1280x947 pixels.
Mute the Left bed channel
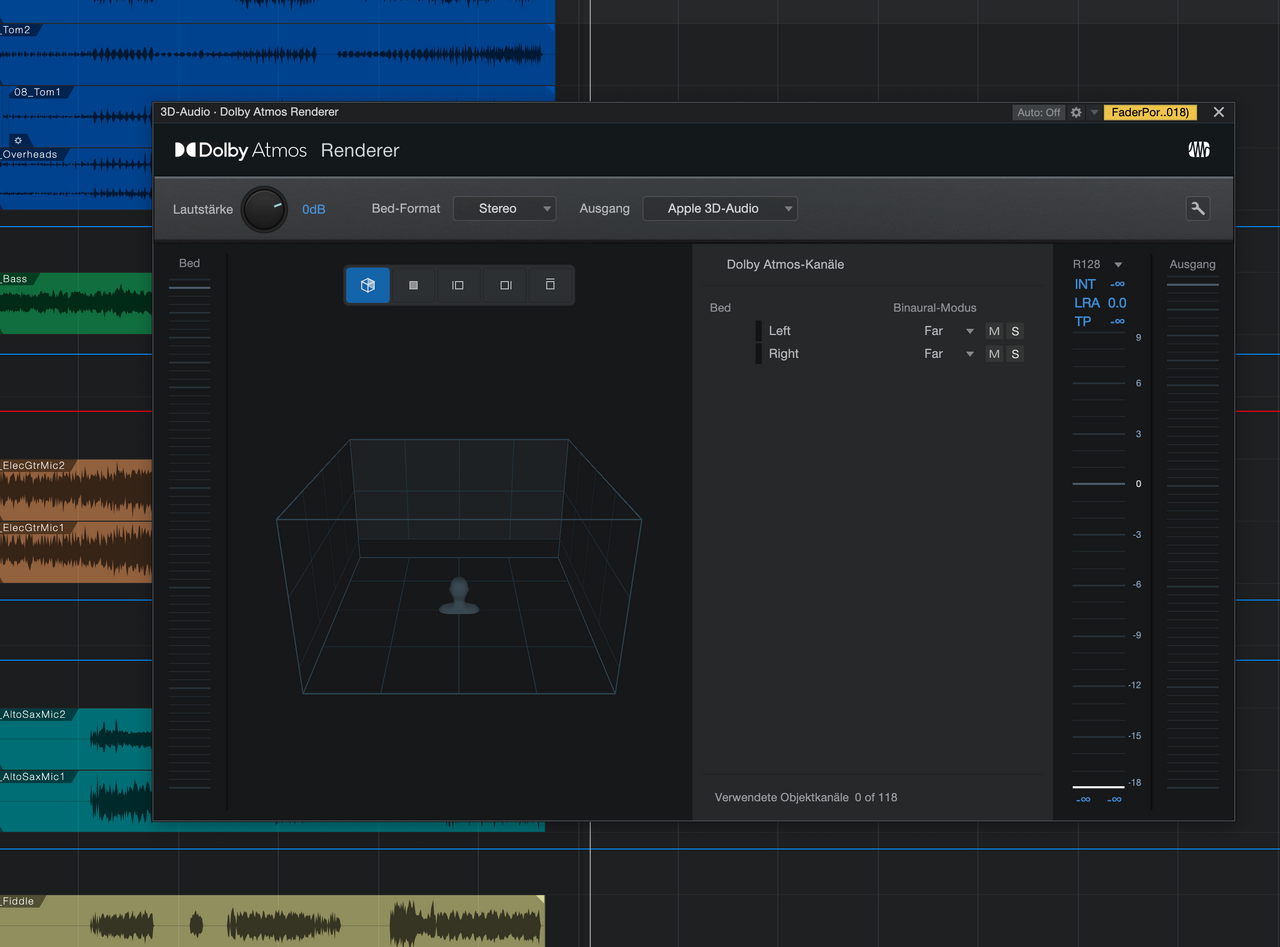pos(994,331)
